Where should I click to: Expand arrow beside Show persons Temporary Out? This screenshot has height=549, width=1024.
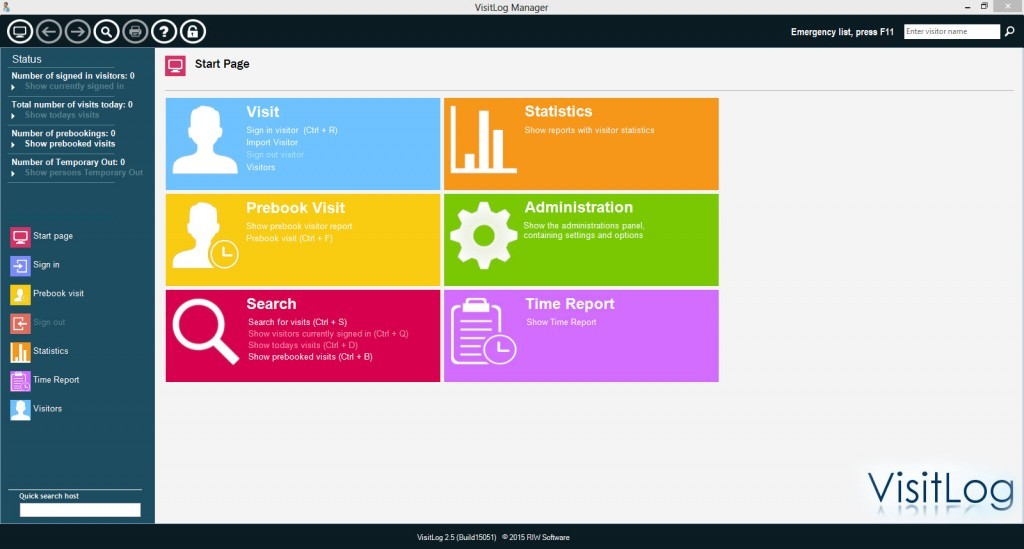click(x=13, y=173)
